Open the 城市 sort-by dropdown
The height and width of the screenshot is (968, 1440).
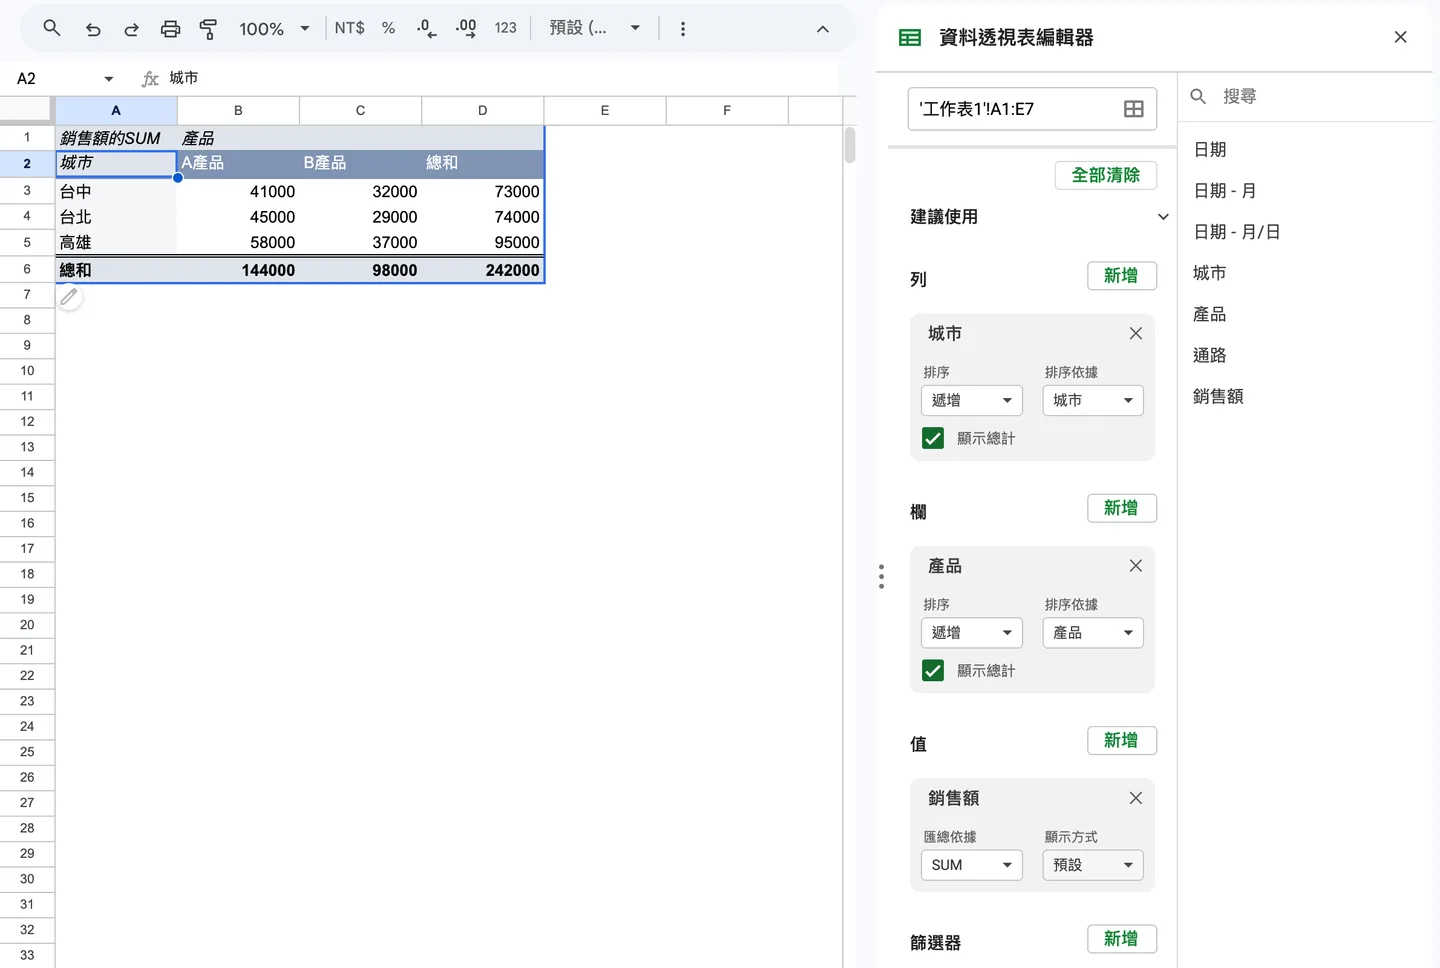pos(1093,400)
